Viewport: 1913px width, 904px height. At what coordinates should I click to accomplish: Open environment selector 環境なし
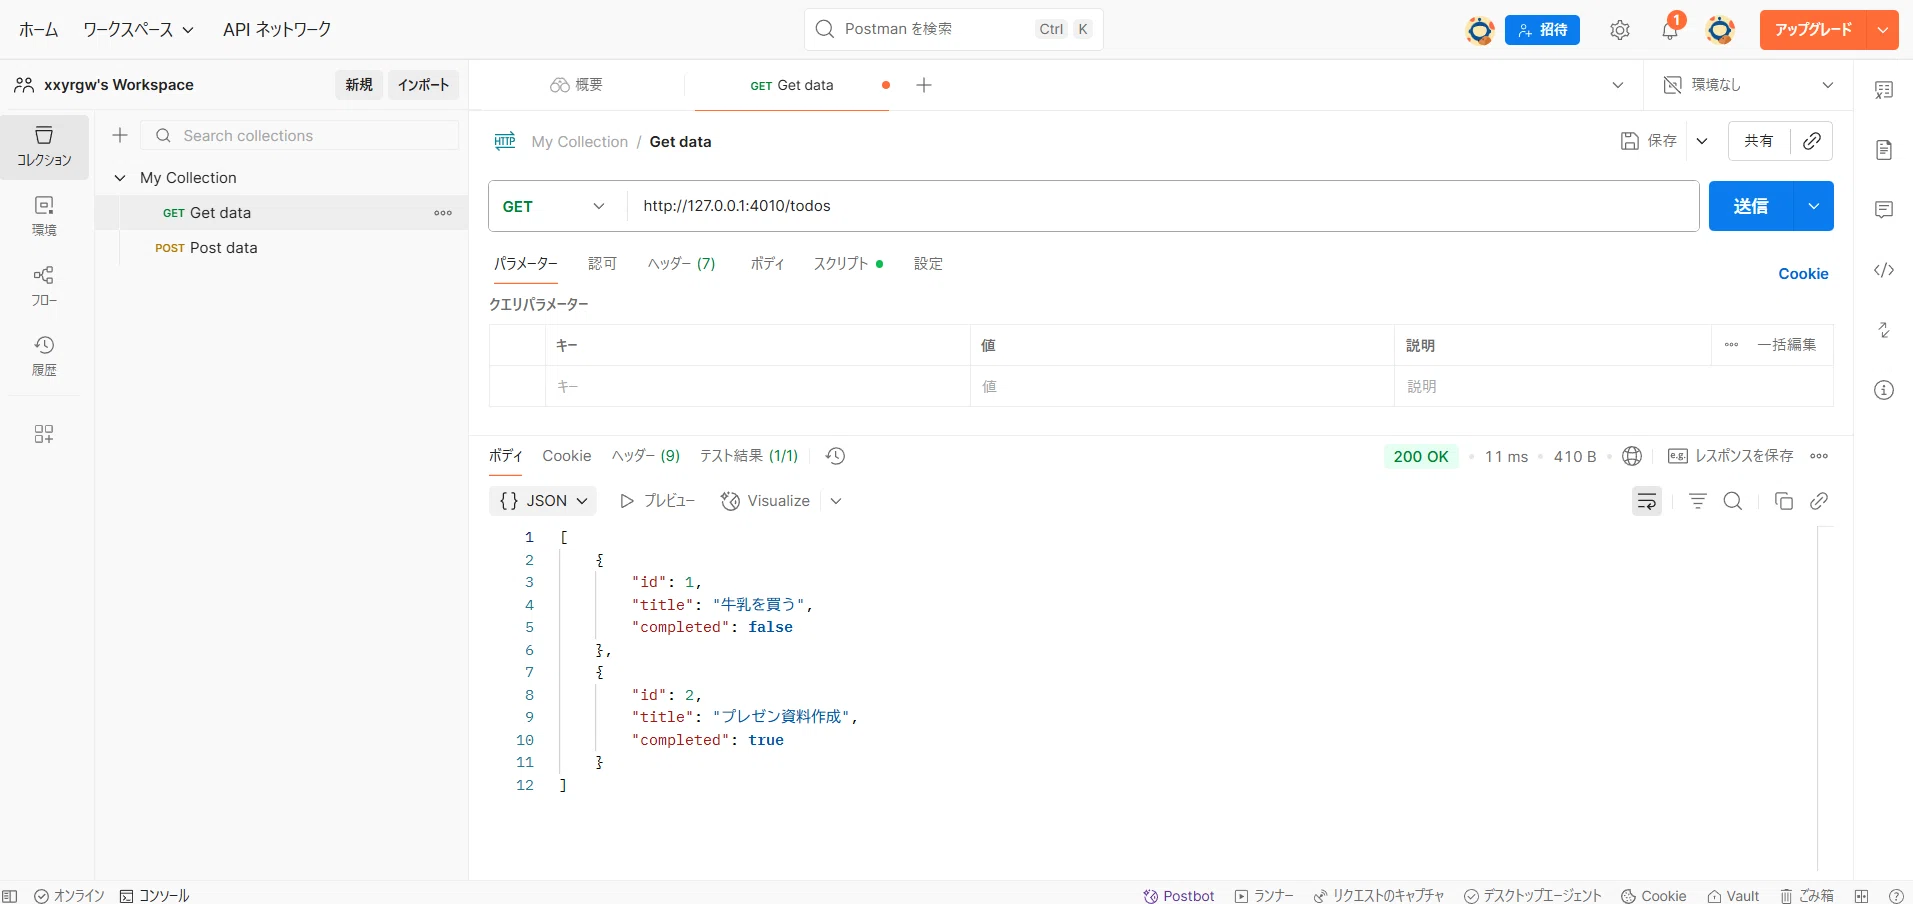pyautogui.click(x=1748, y=85)
